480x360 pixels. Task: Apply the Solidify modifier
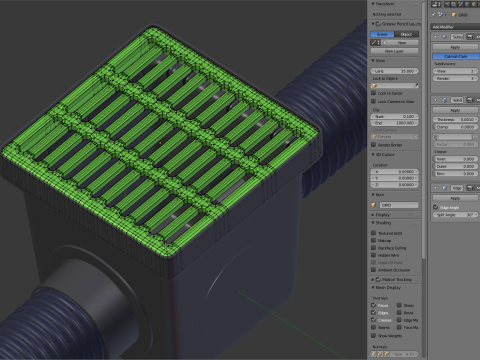tap(455, 110)
